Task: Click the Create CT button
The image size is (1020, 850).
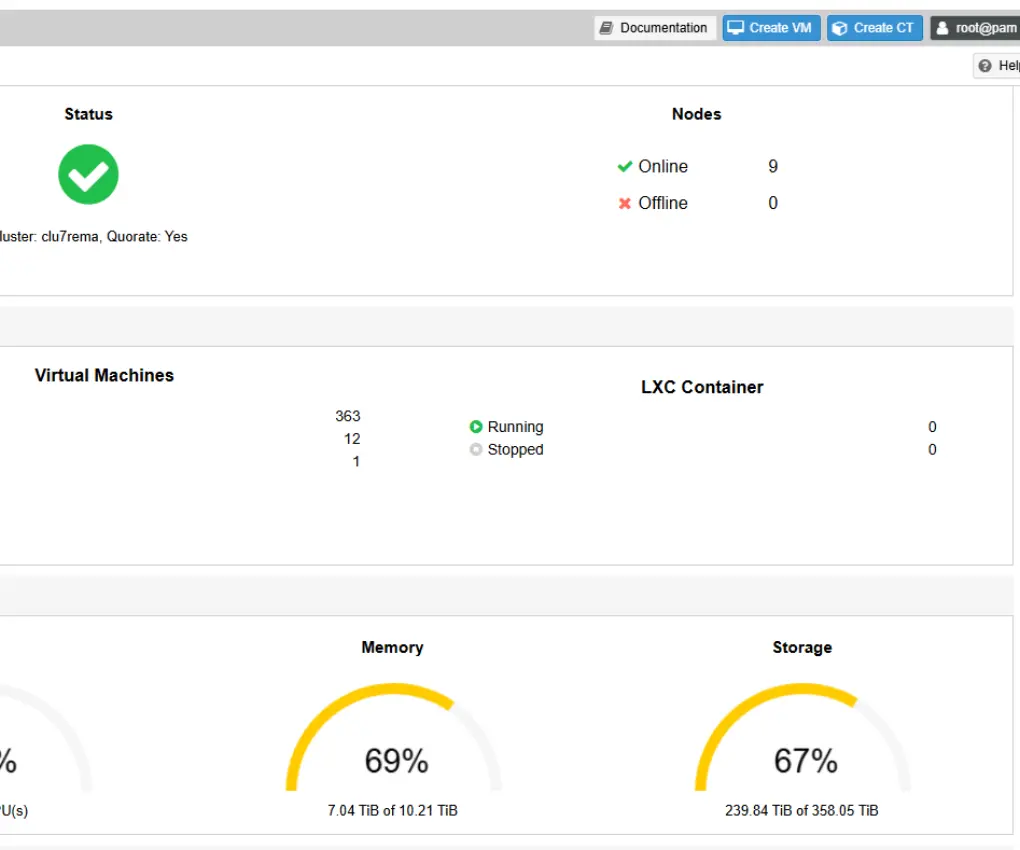Action: pos(875,28)
